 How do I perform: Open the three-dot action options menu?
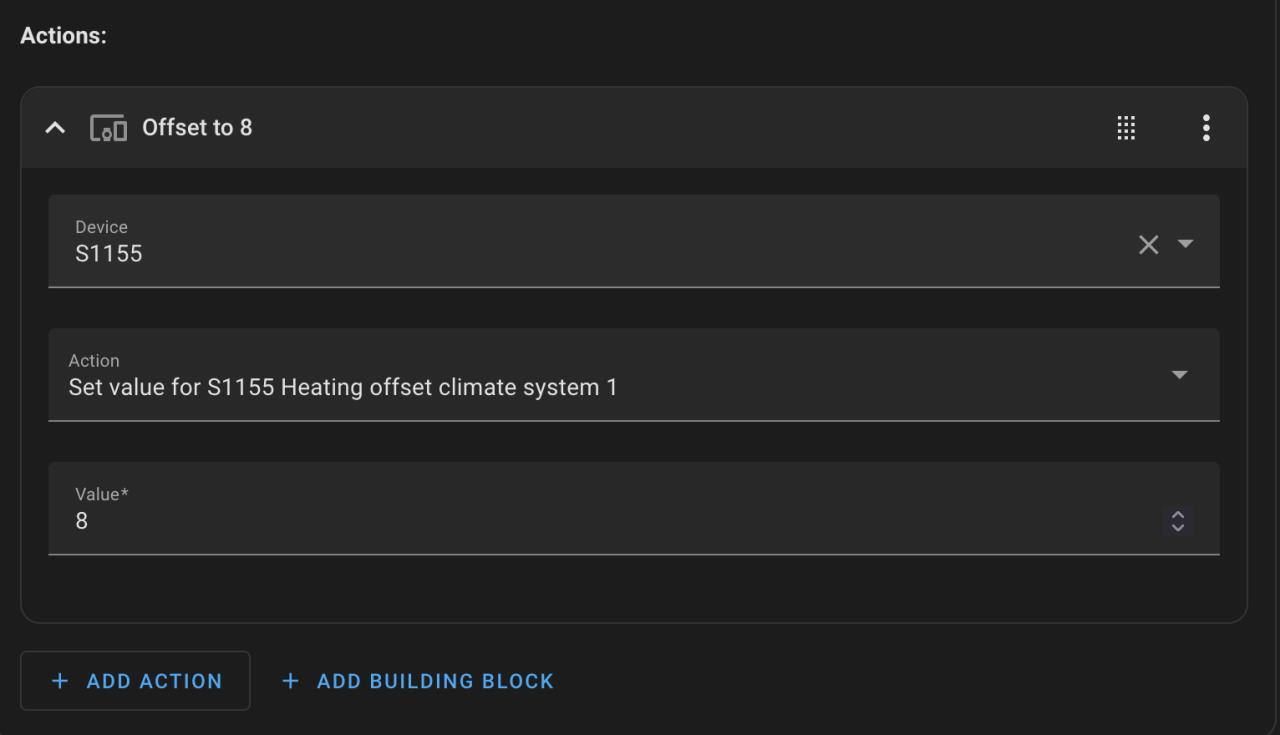click(x=1206, y=128)
